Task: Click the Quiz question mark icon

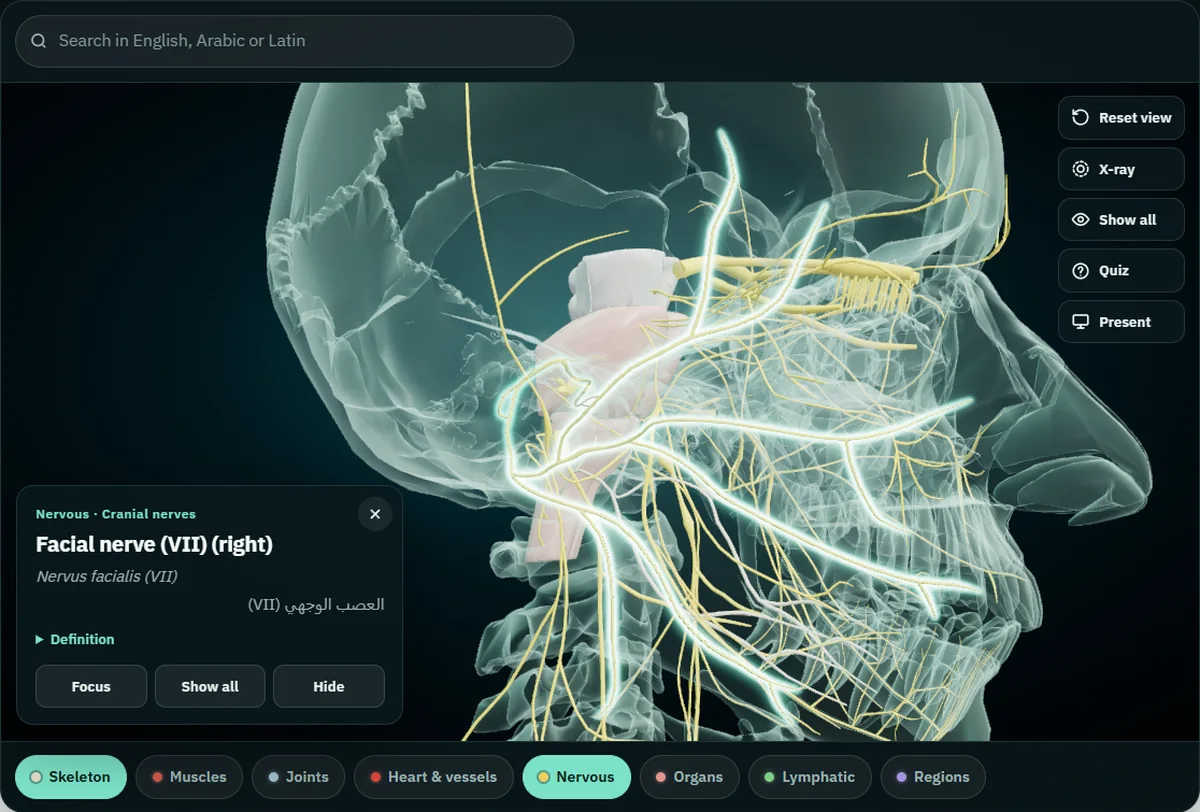Action: coord(1080,271)
